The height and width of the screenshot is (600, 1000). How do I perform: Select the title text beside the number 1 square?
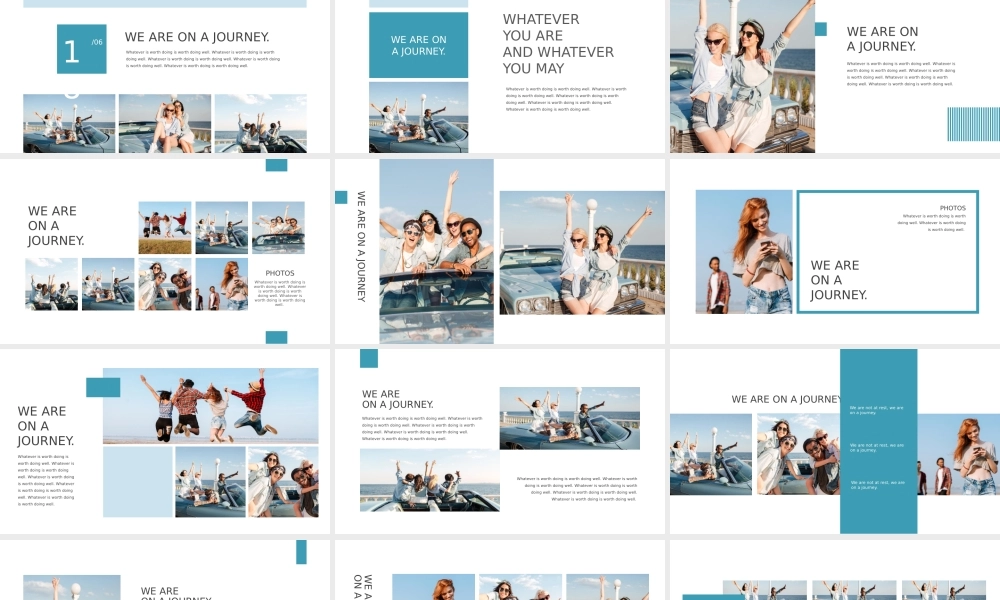point(197,38)
